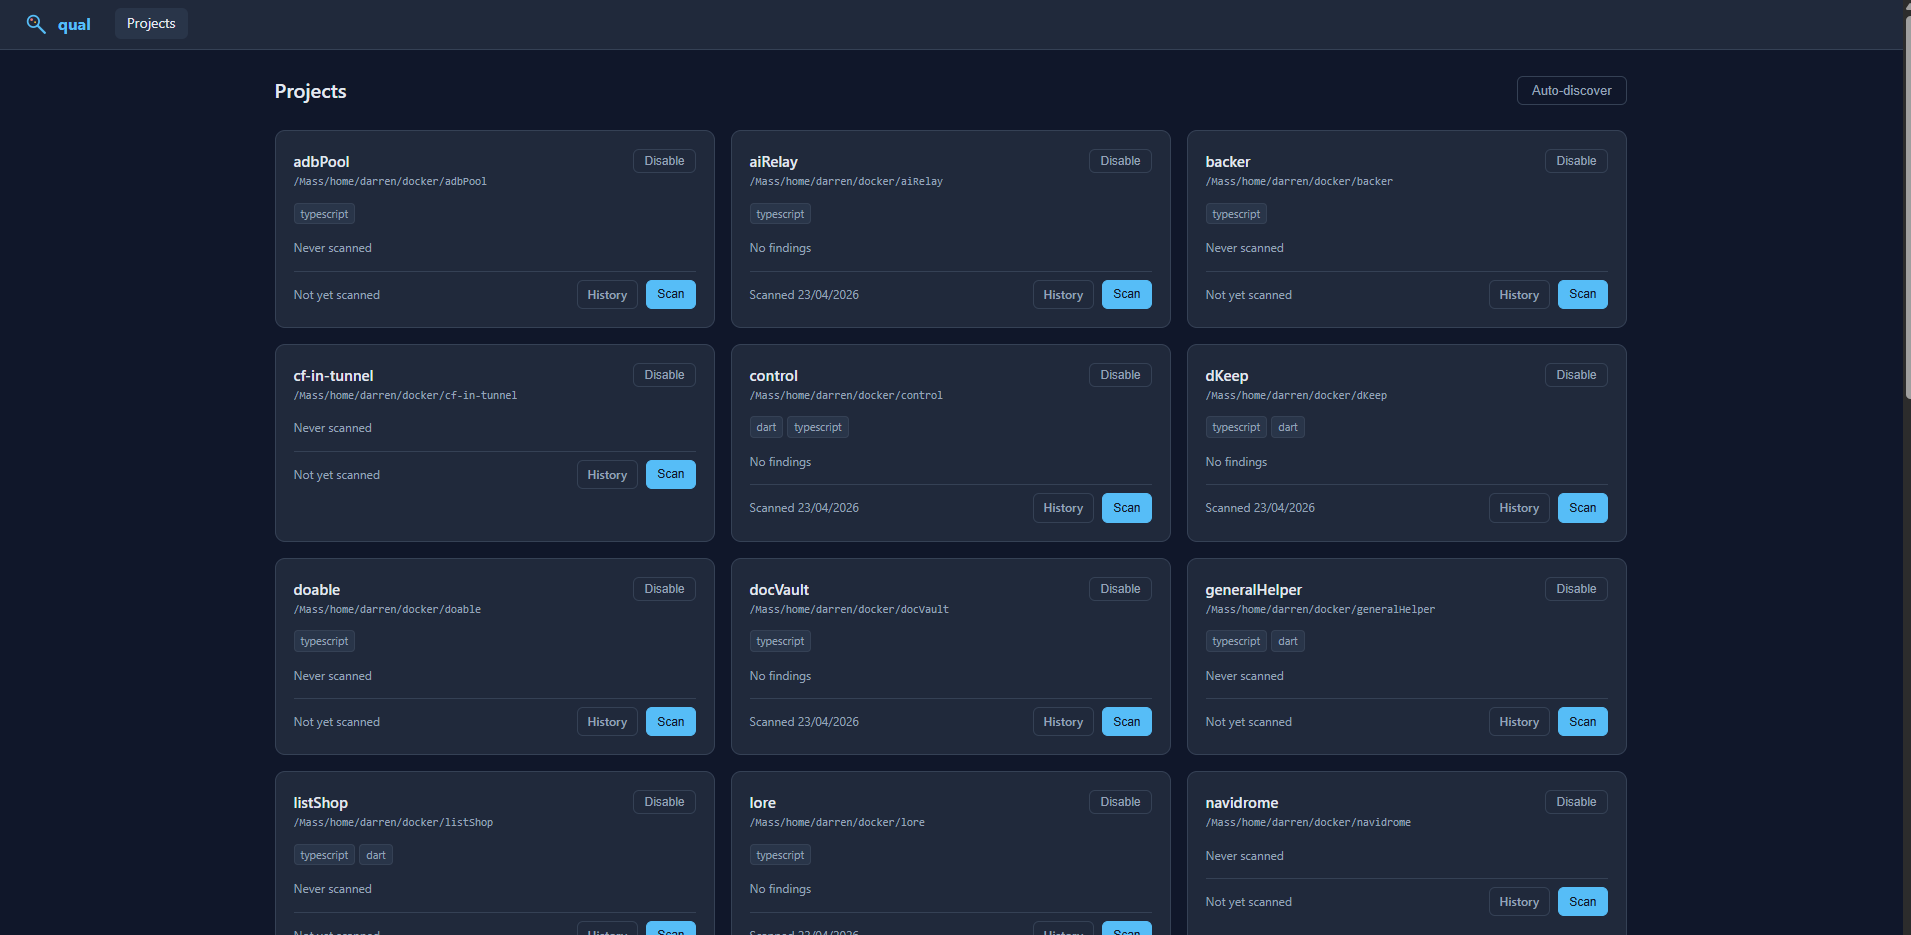Screen dimensions: 1911x935
Task: Click the typescript tag on listShop
Action: [323, 854]
